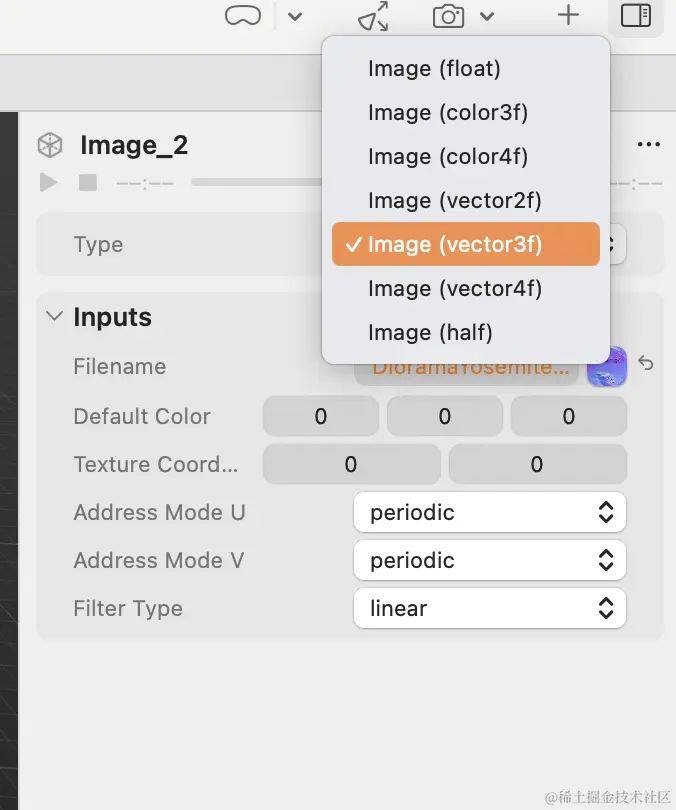Click the Filename texture thumbnail

tap(606, 367)
